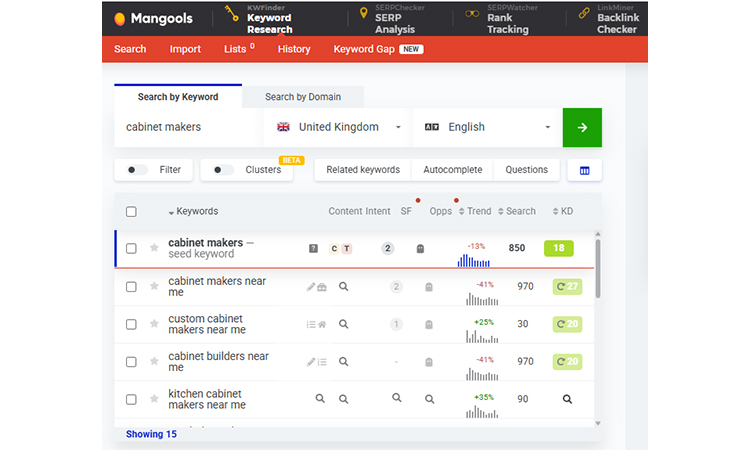The image size is (750, 450).
Task: Click the keyword input field
Action: click(188, 127)
